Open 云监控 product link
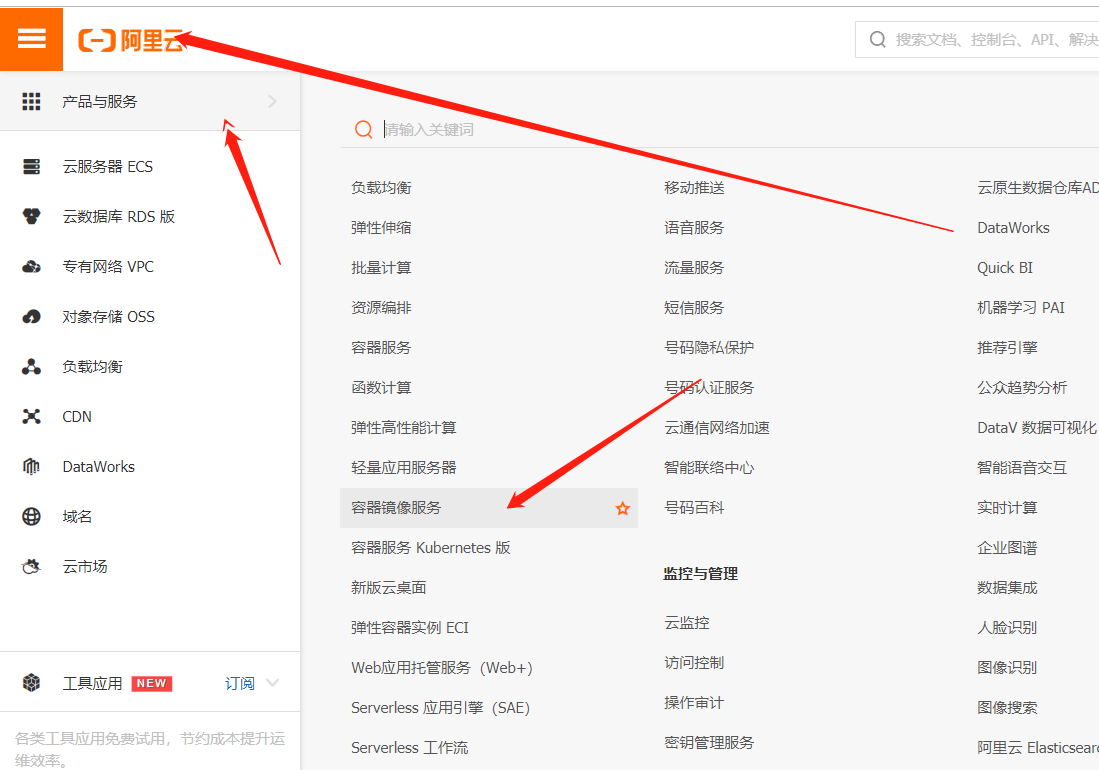 pos(687,622)
